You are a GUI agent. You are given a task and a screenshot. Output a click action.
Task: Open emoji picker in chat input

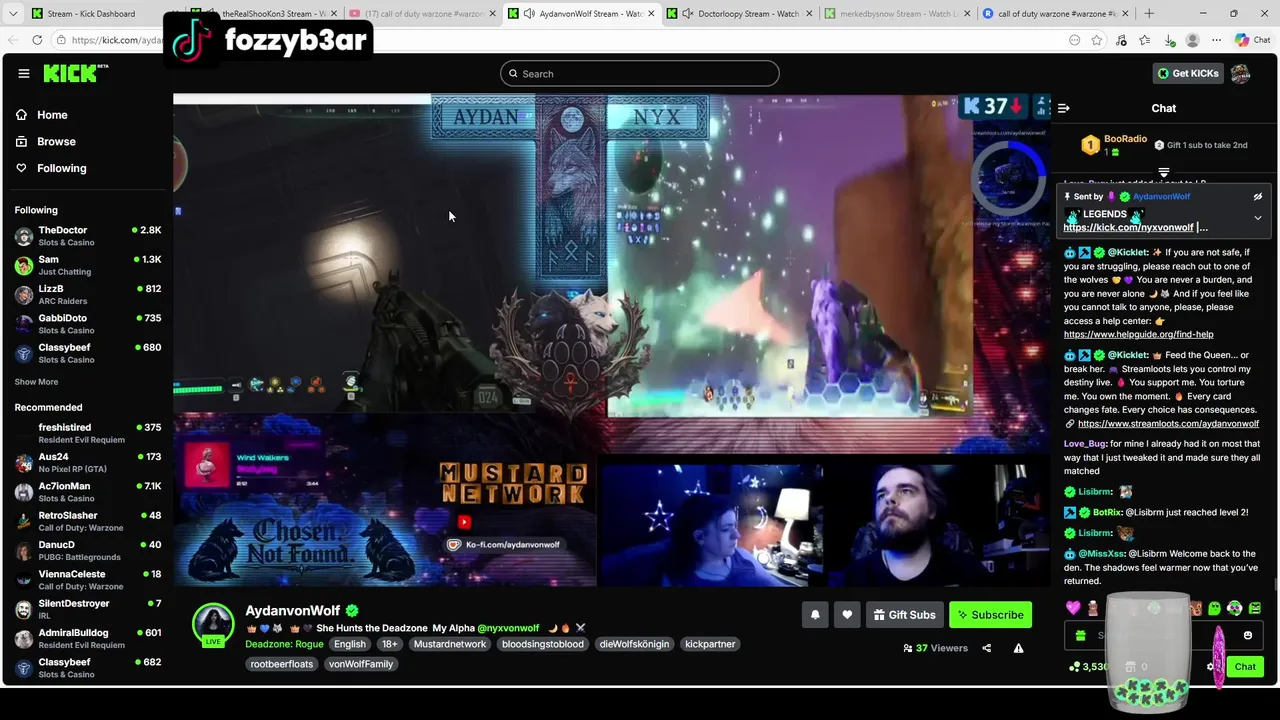click(x=1247, y=635)
